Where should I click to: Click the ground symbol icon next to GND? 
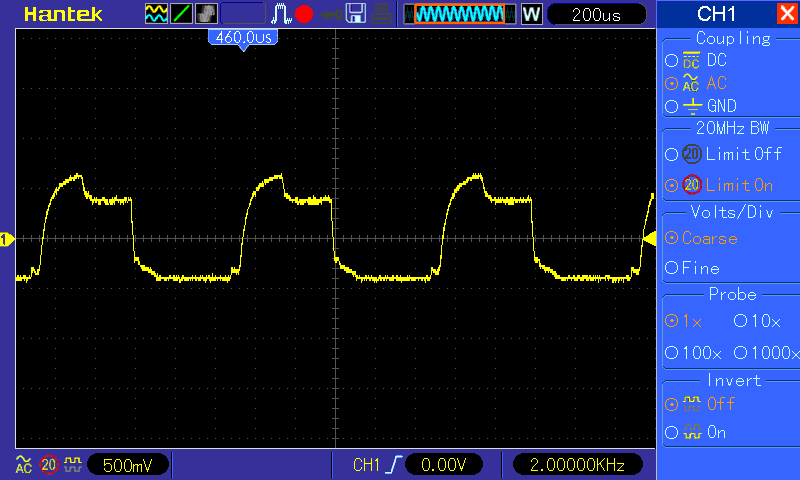[x=692, y=106]
